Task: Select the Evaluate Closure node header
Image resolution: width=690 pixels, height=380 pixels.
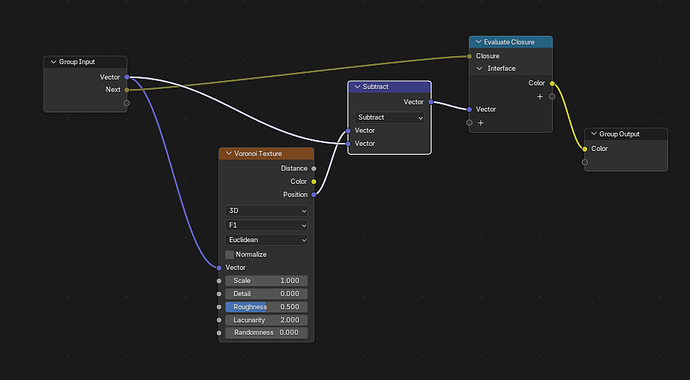Action: [510, 42]
